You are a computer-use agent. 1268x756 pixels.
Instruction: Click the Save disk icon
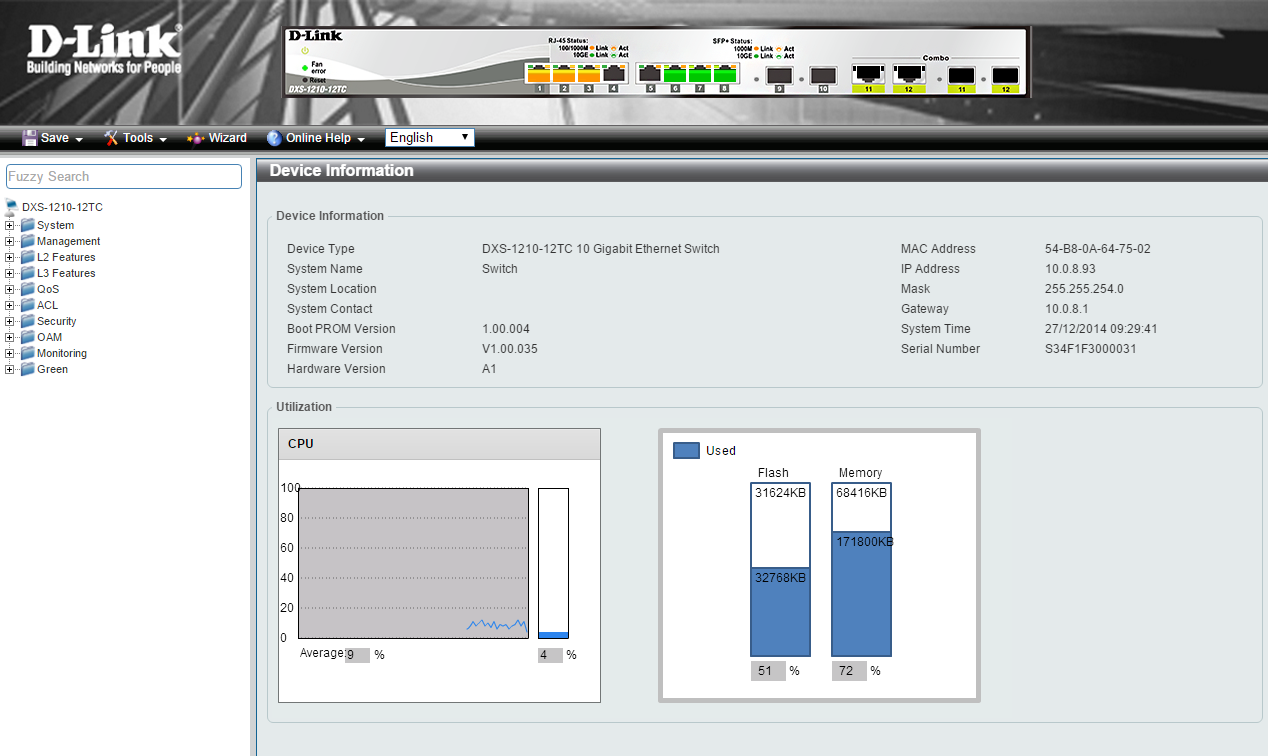pyautogui.click(x=30, y=138)
